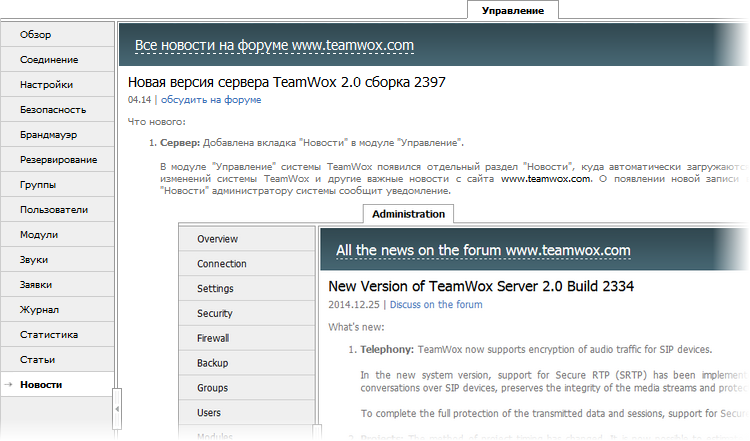Screen dimensions: 750x441
Task: Select Security in the embedded sidebar
Action: pos(247,313)
